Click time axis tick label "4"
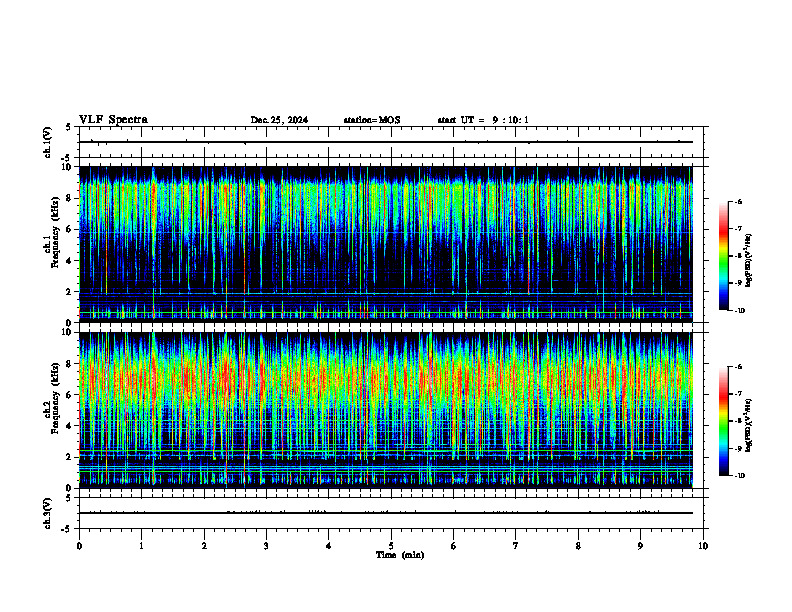 pos(329,546)
